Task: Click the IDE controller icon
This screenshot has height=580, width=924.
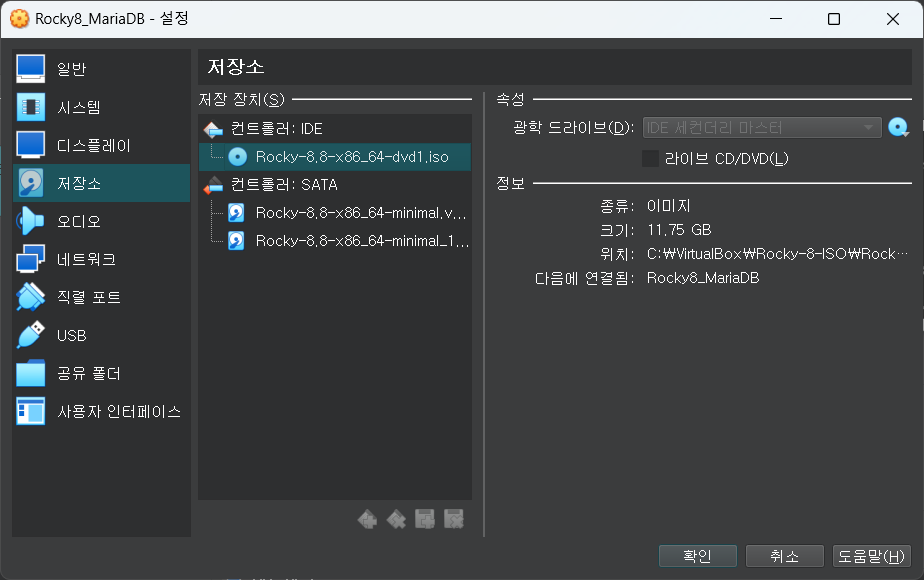Action: coord(213,128)
